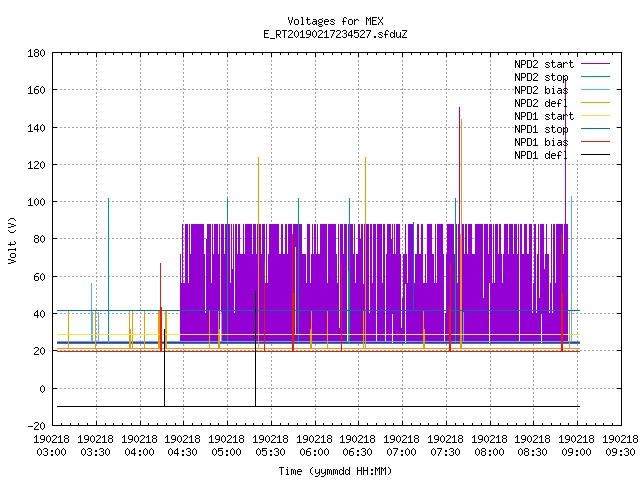This screenshot has height=480, width=640.
Task: Click the 'Volt (V)' y-axis label
Action: [13, 241]
